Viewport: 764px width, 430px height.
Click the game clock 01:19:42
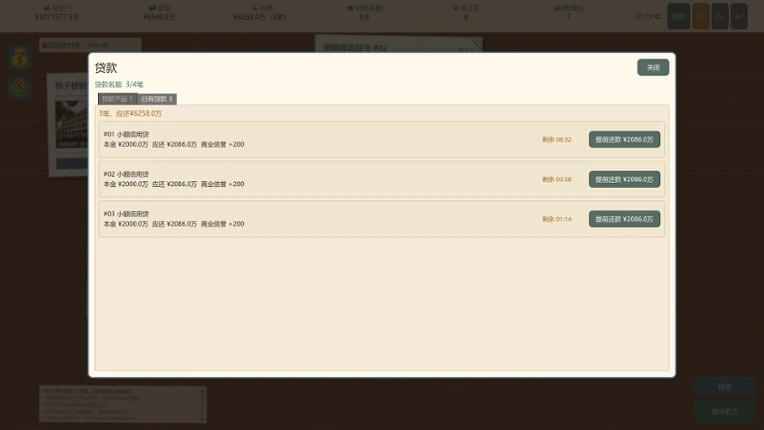click(x=649, y=17)
